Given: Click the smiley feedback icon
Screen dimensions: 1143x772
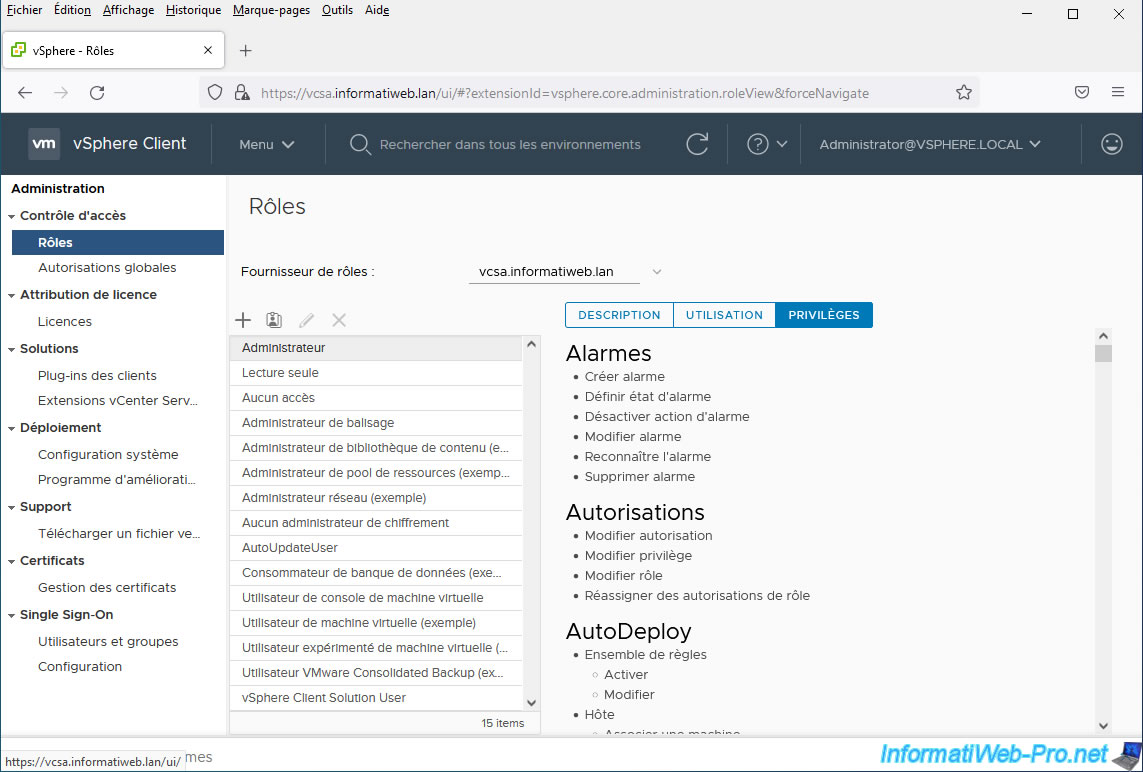Looking at the screenshot, I should pos(1112,144).
